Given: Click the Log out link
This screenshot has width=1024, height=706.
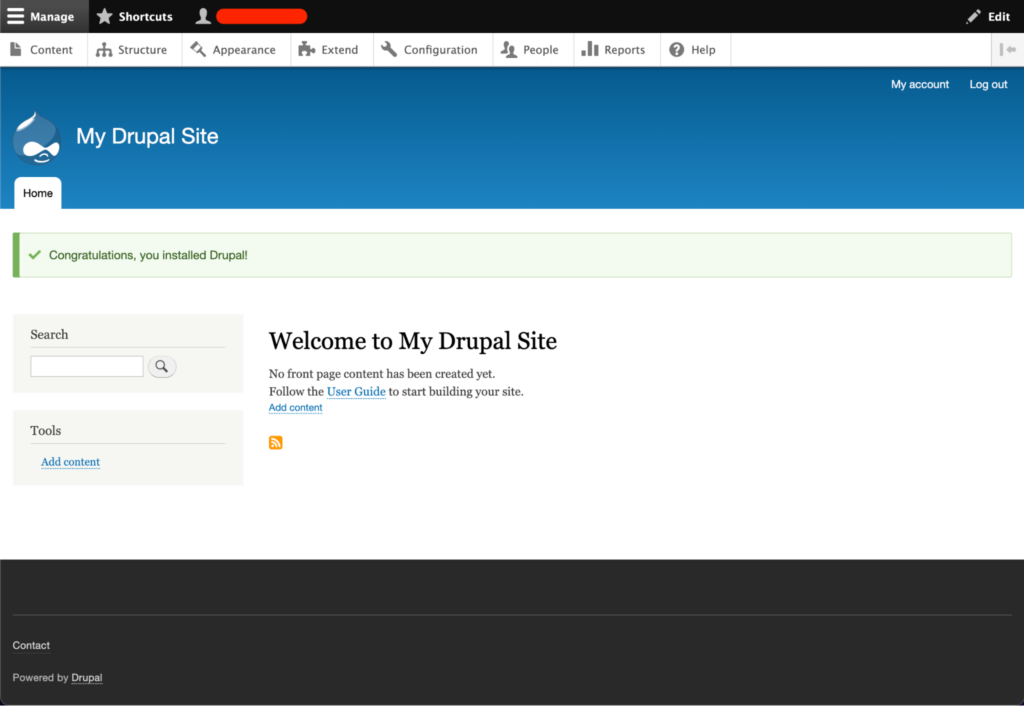Looking at the screenshot, I should 988,84.
